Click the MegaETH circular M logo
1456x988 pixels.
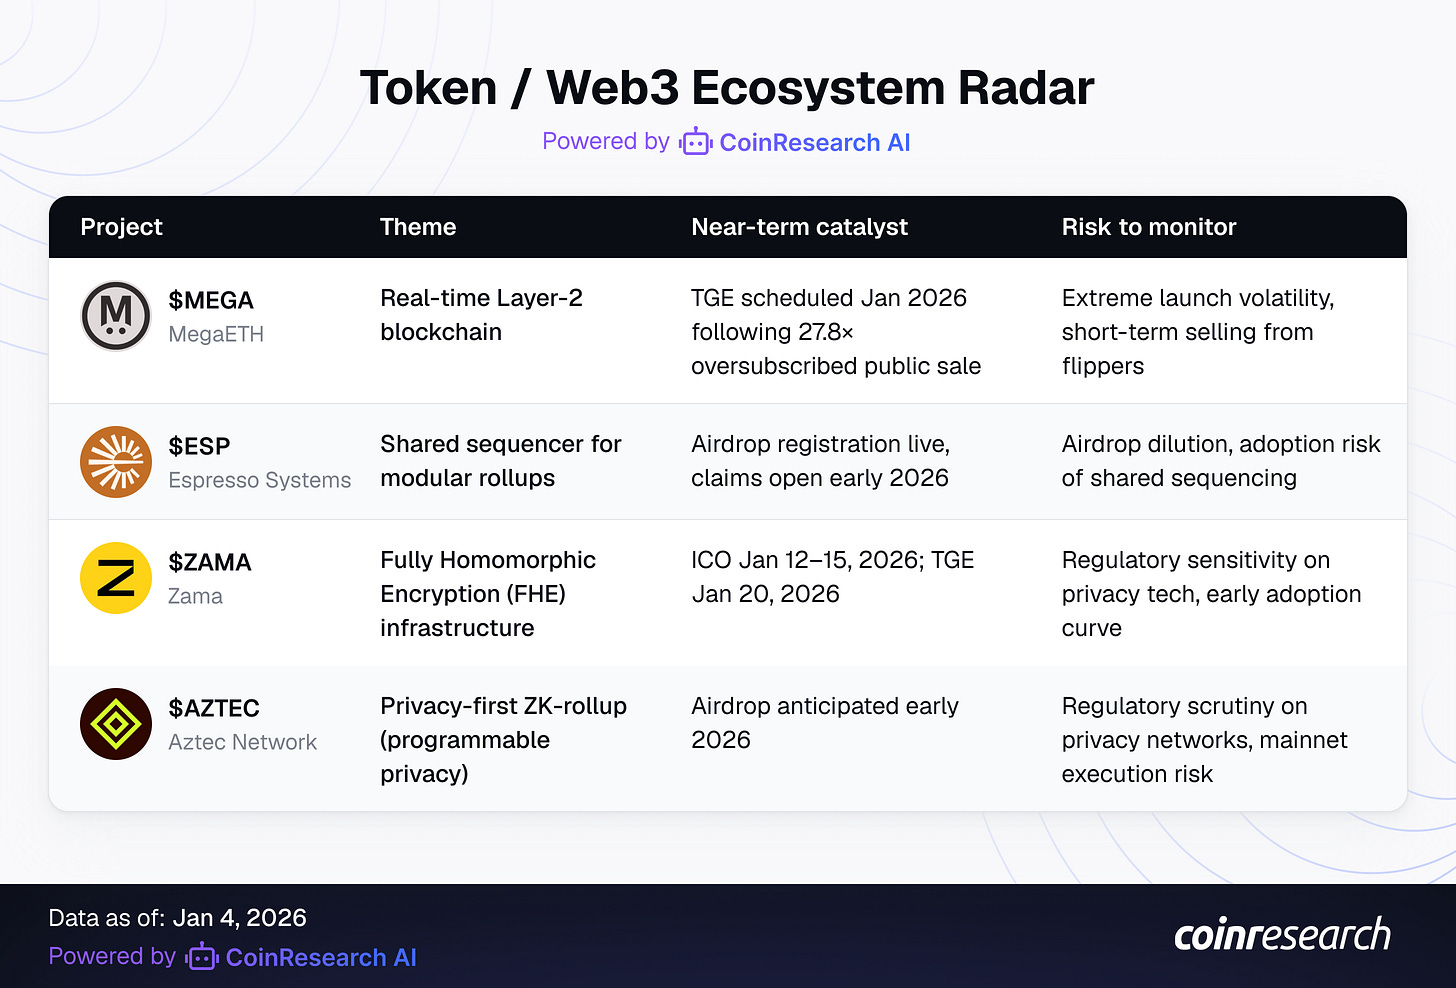tap(116, 316)
